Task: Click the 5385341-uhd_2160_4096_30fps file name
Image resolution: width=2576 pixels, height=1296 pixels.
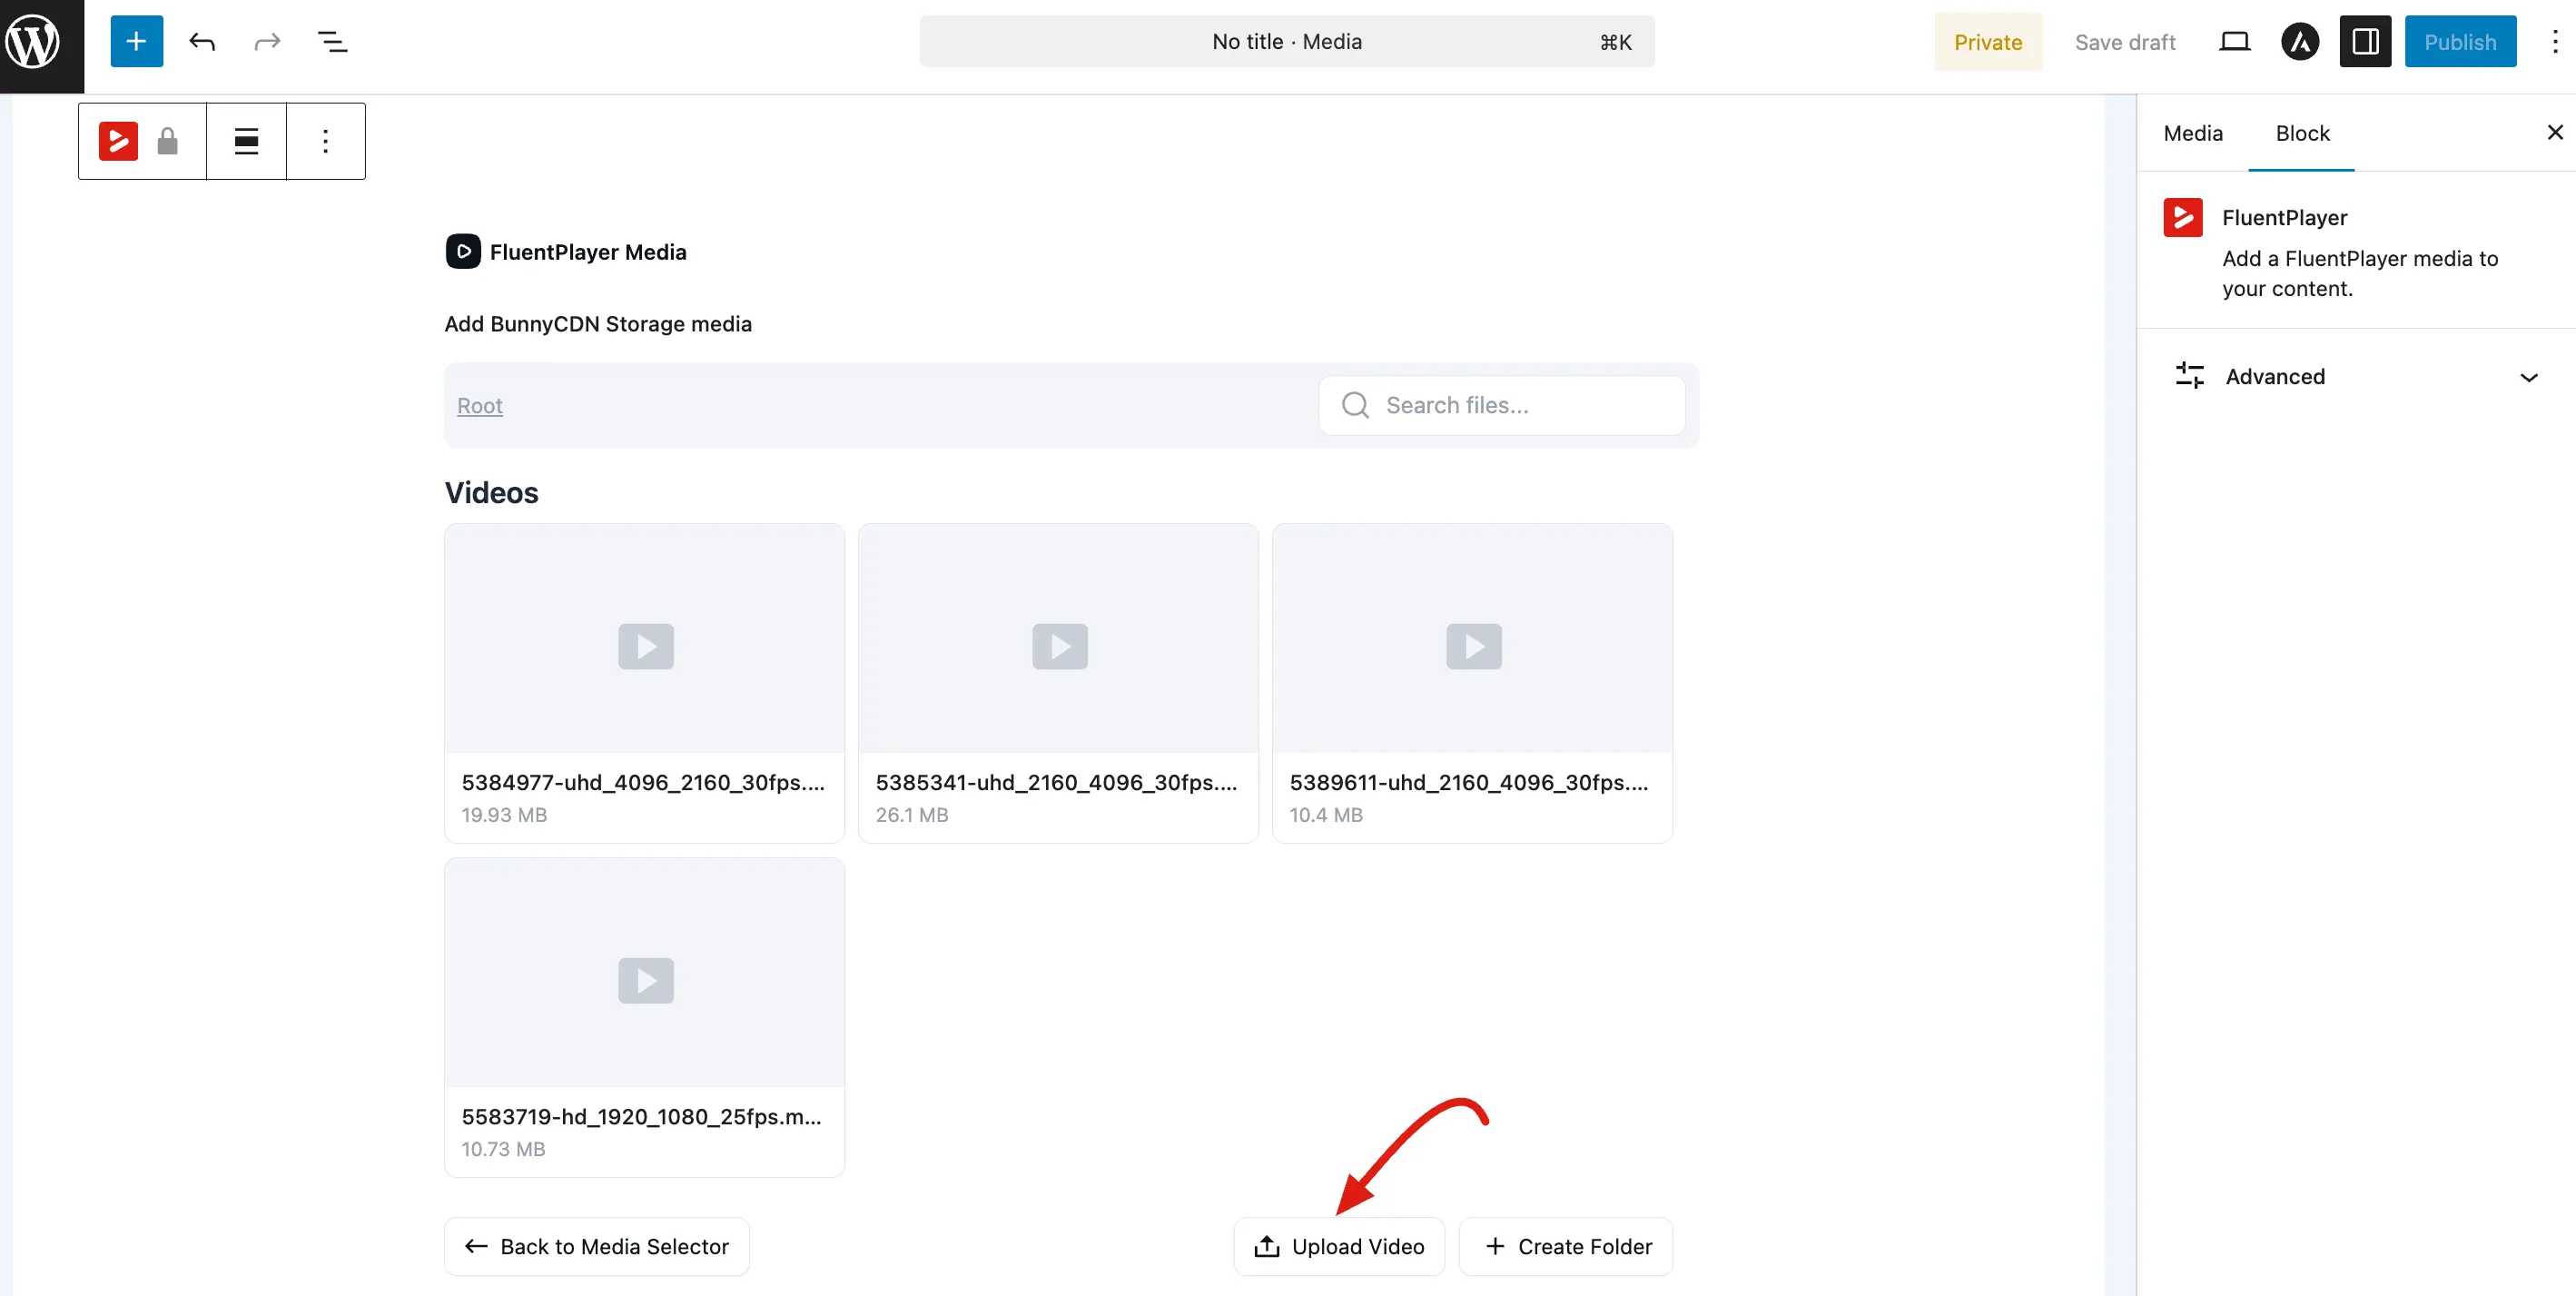Action: pos(1056,782)
